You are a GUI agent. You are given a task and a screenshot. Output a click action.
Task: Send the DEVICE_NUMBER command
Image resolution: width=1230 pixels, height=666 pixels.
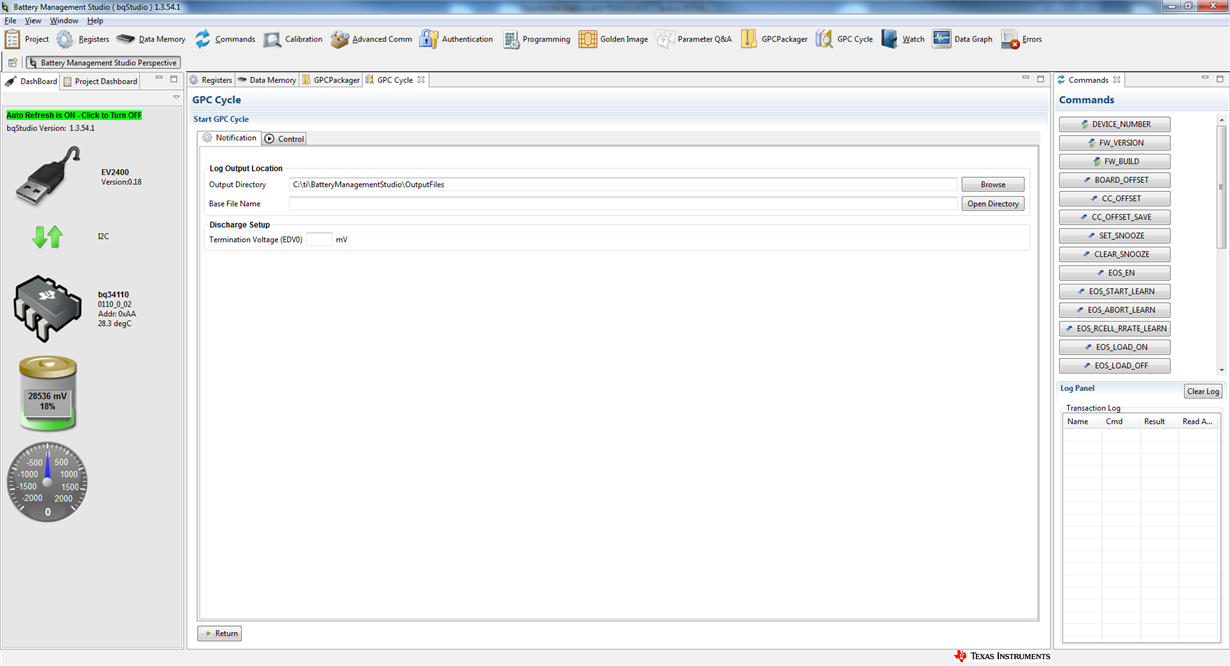(1114, 124)
